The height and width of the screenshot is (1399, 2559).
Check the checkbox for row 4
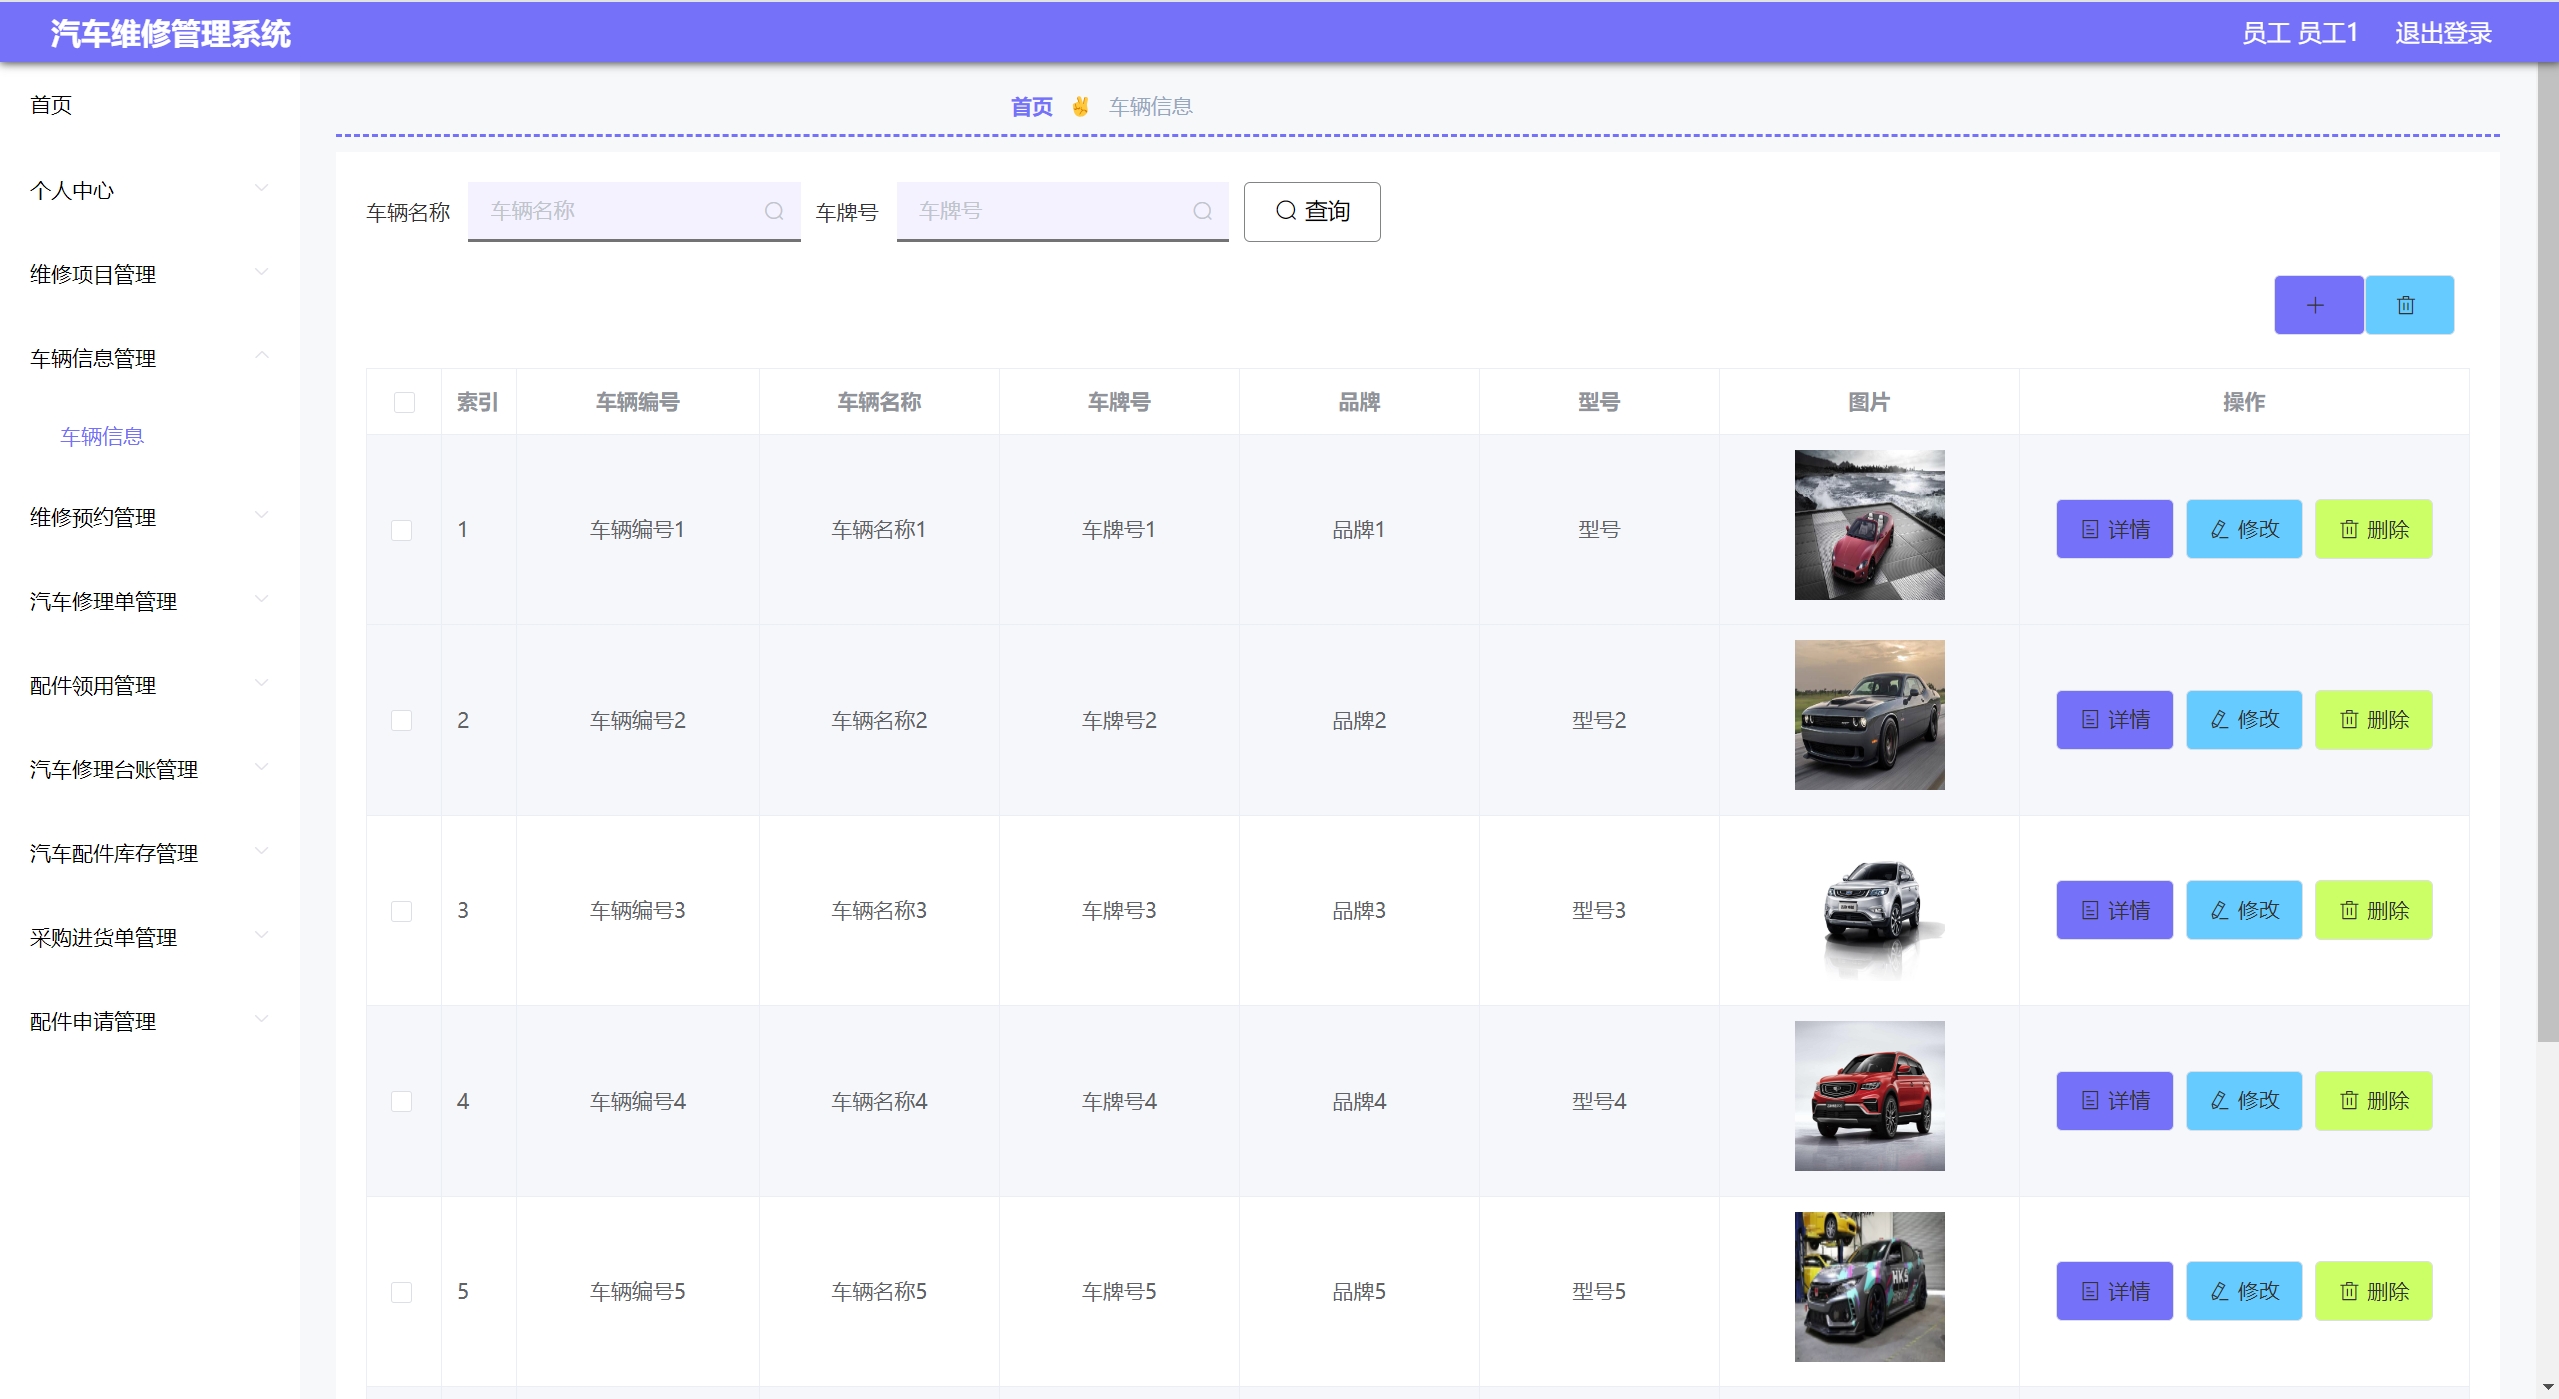pyautogui.click(x=401, y=1101)
